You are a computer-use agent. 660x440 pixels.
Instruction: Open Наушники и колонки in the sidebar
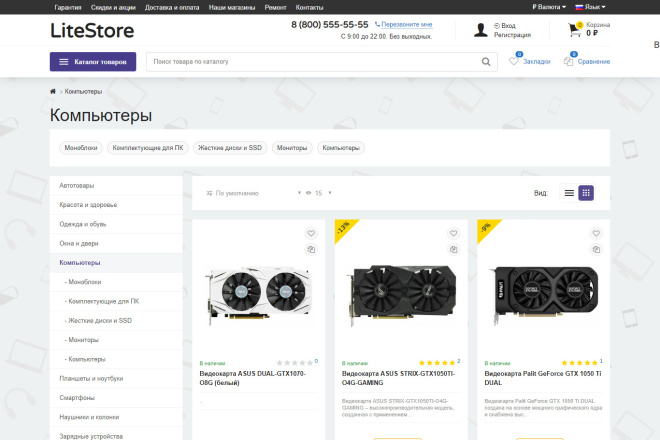click(x=116, y=417)
